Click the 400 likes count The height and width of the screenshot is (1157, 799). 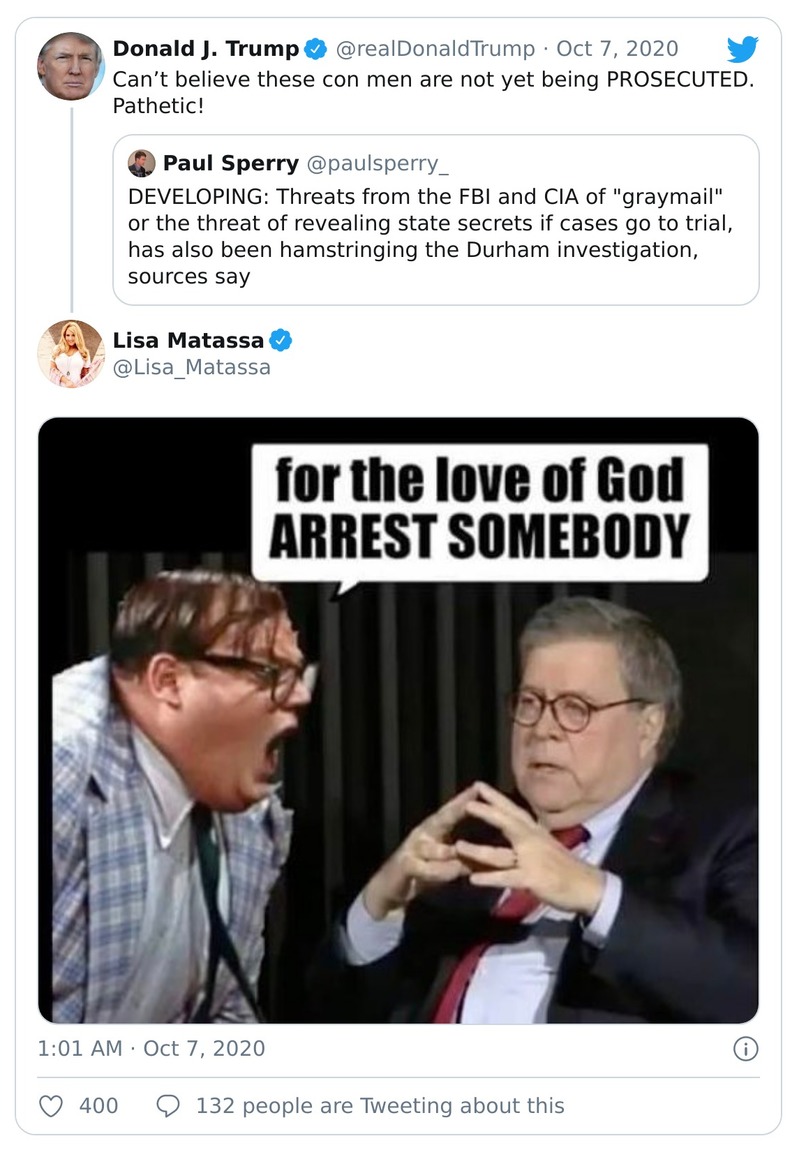(x=98, y=1106)
